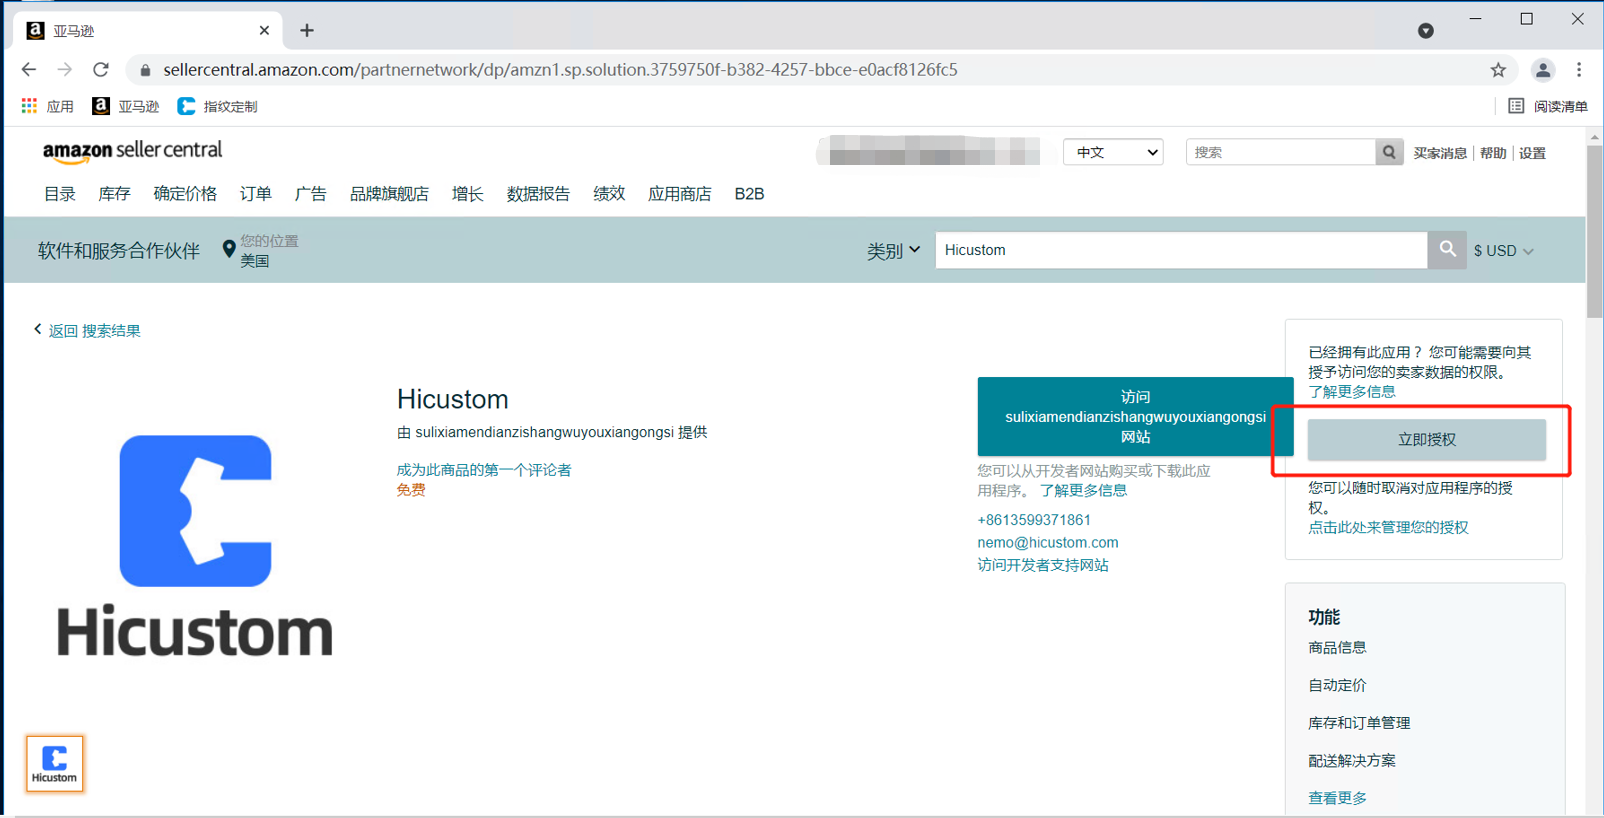Click the Hicustom search input field
Screen dimensions: 1604x818
click(1181, 250)
